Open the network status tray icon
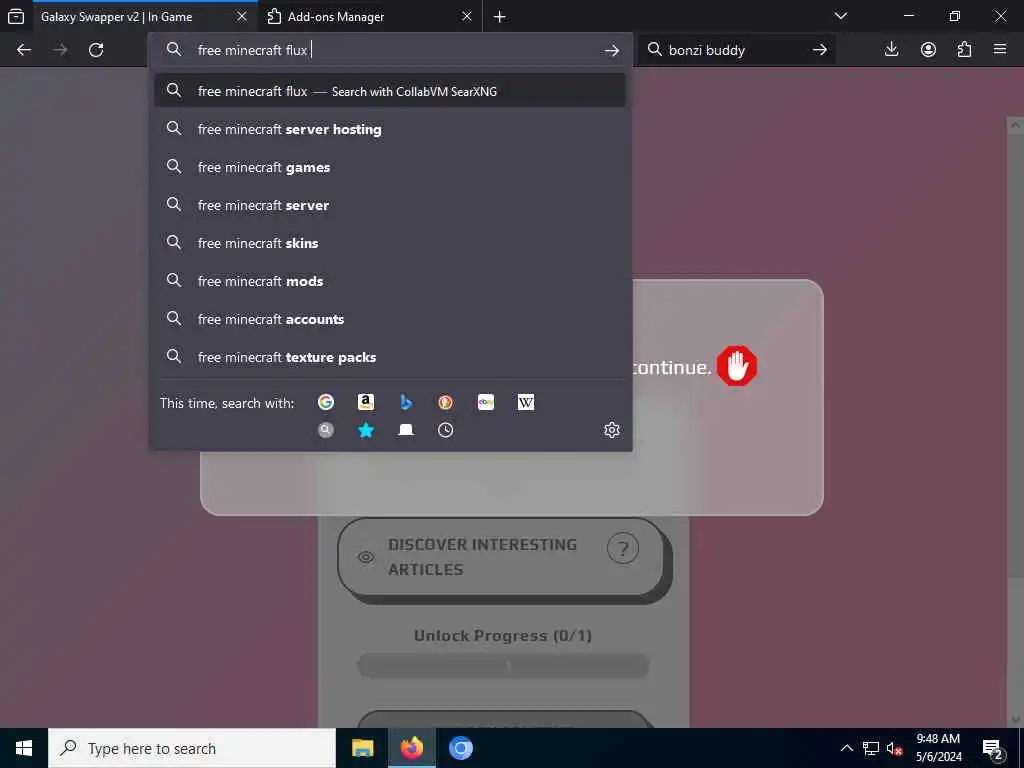 [x=871, y=748]
